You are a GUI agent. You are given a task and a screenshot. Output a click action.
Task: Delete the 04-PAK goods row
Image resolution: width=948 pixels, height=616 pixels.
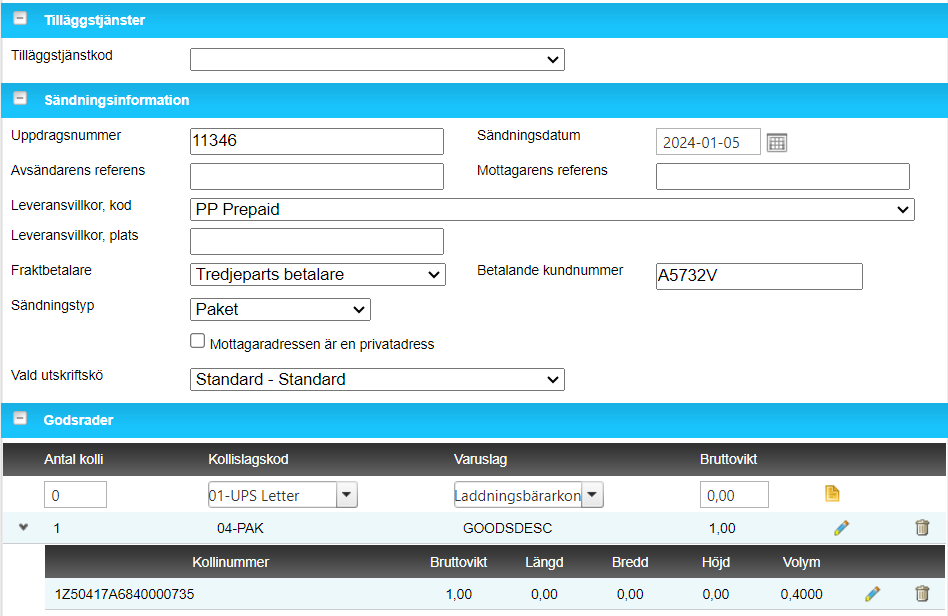922,528
